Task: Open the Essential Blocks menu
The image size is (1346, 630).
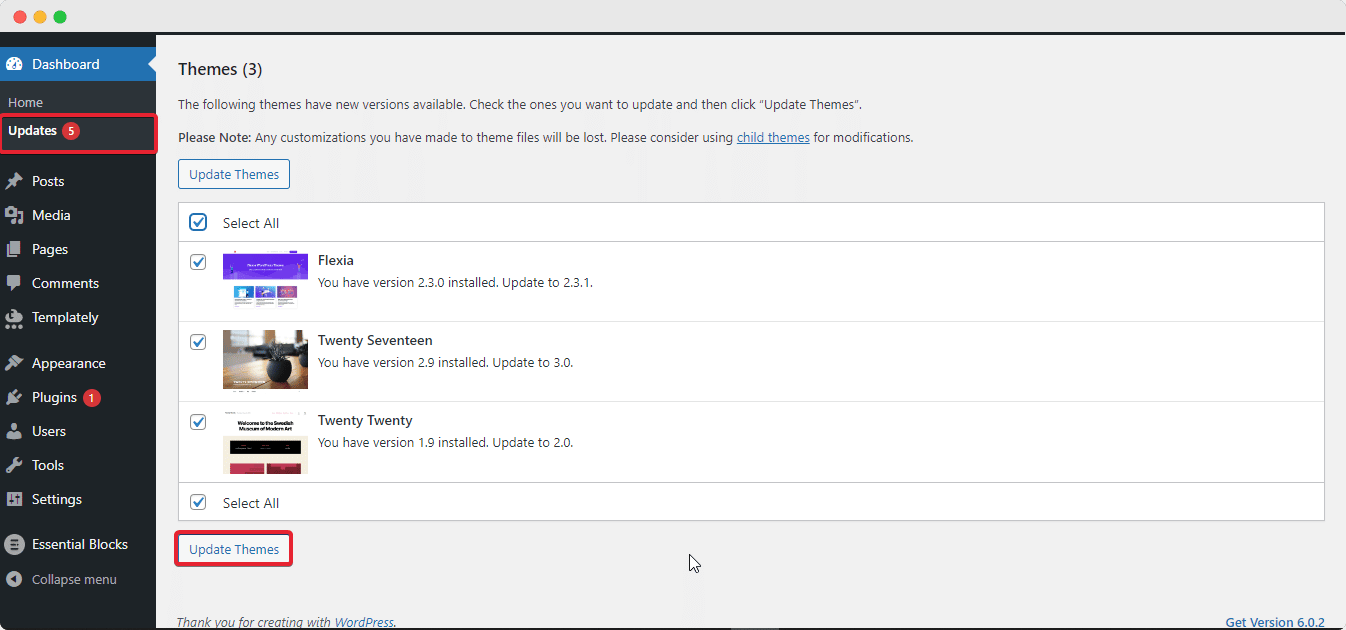Action: (x=78, y=544)
